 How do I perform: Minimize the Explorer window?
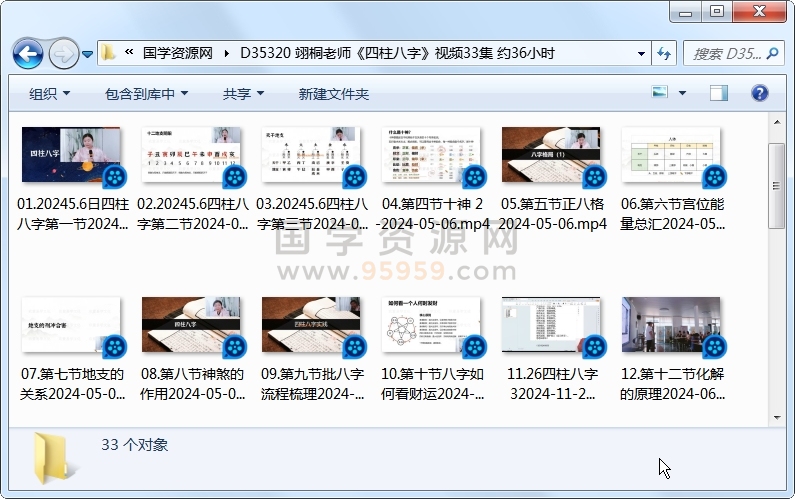[x=686, y=12]
